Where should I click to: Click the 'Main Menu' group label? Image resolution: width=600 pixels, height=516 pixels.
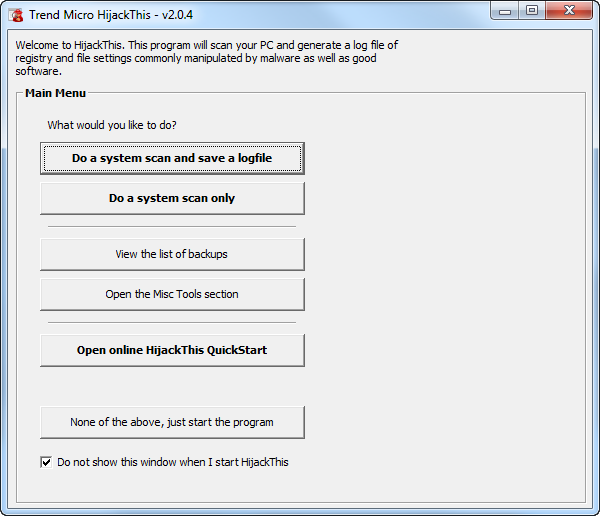tap(55, 93)
